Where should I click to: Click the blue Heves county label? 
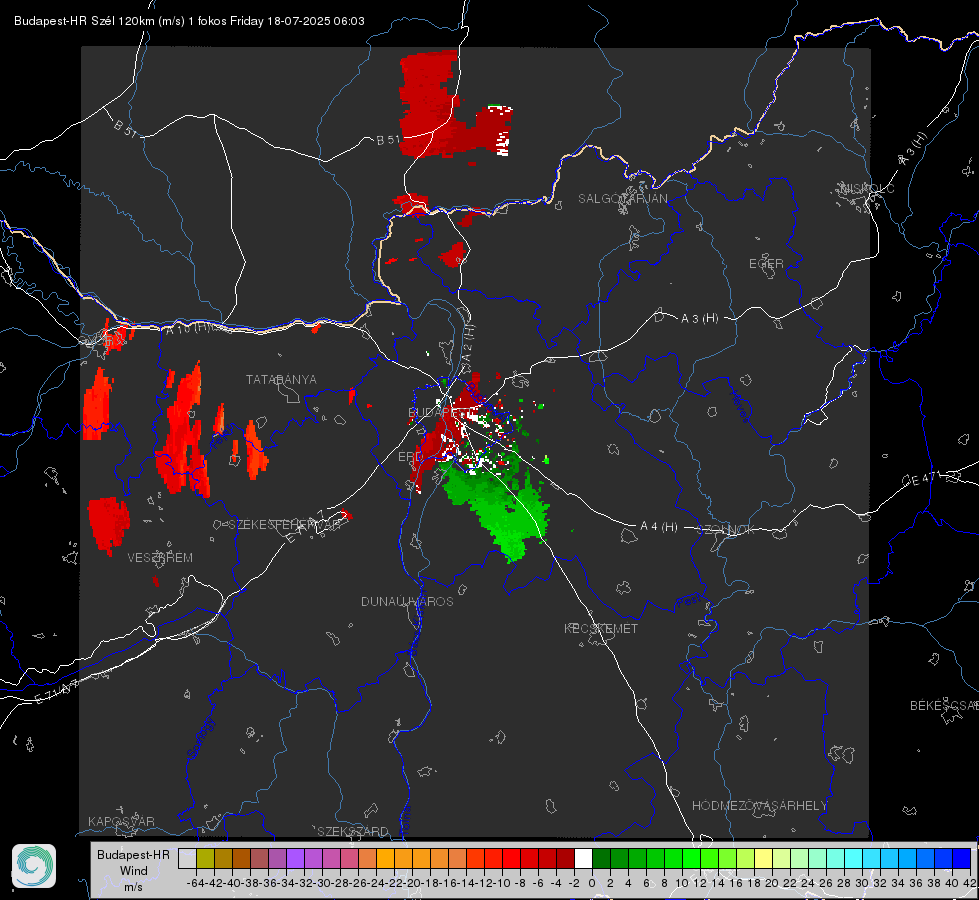tap(739, 407)
